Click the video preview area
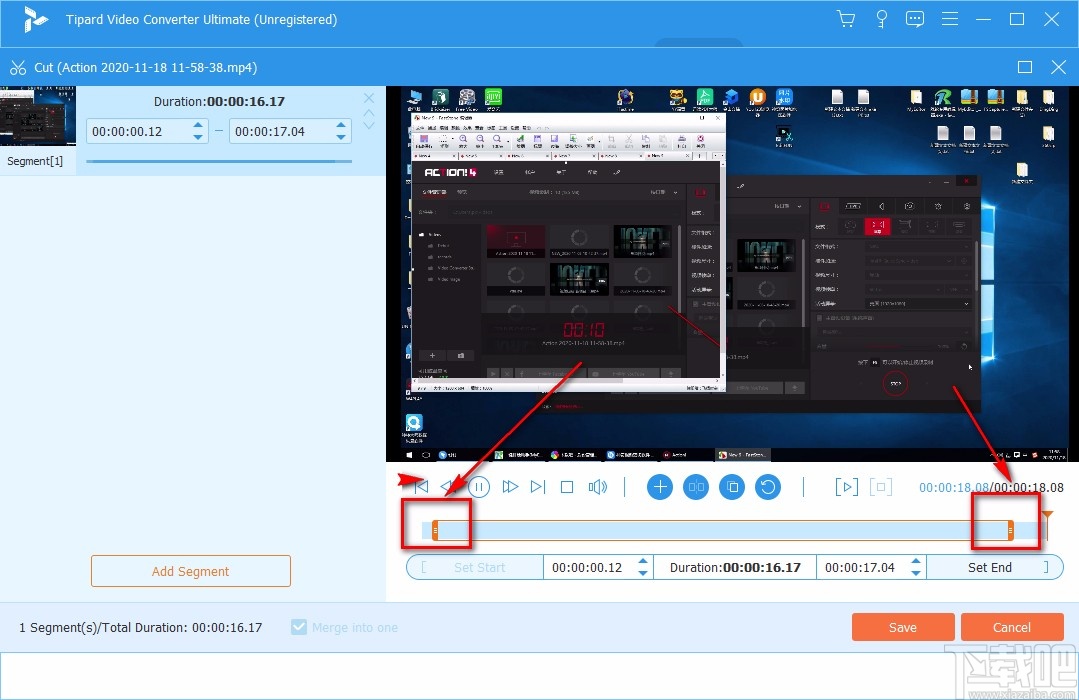The height and width of the screenshot is (700, 1079). click(x=731, y=273)
